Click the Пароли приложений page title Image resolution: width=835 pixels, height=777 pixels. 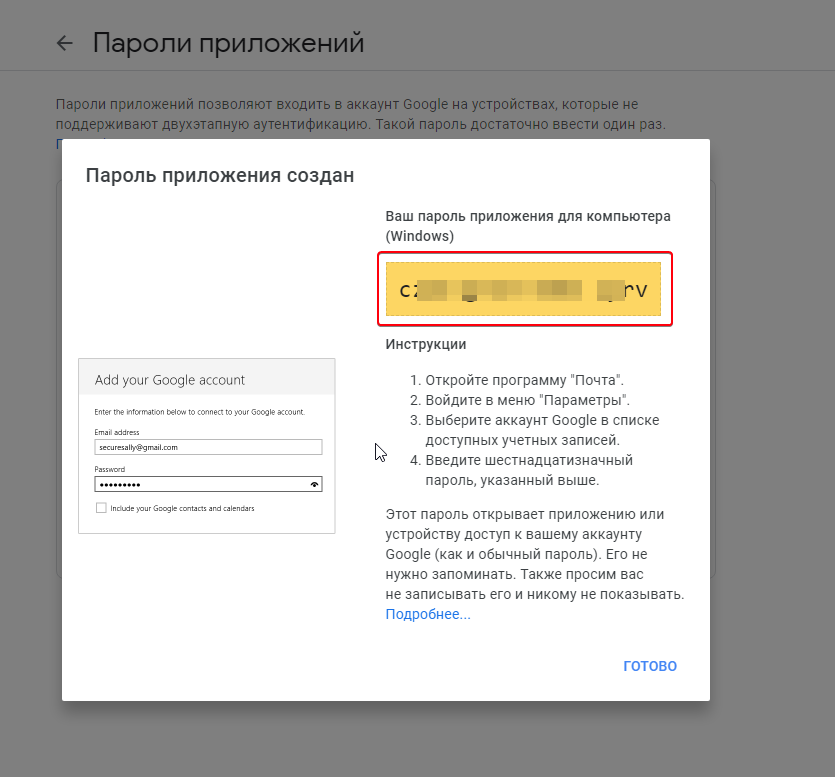coord(228,43)
